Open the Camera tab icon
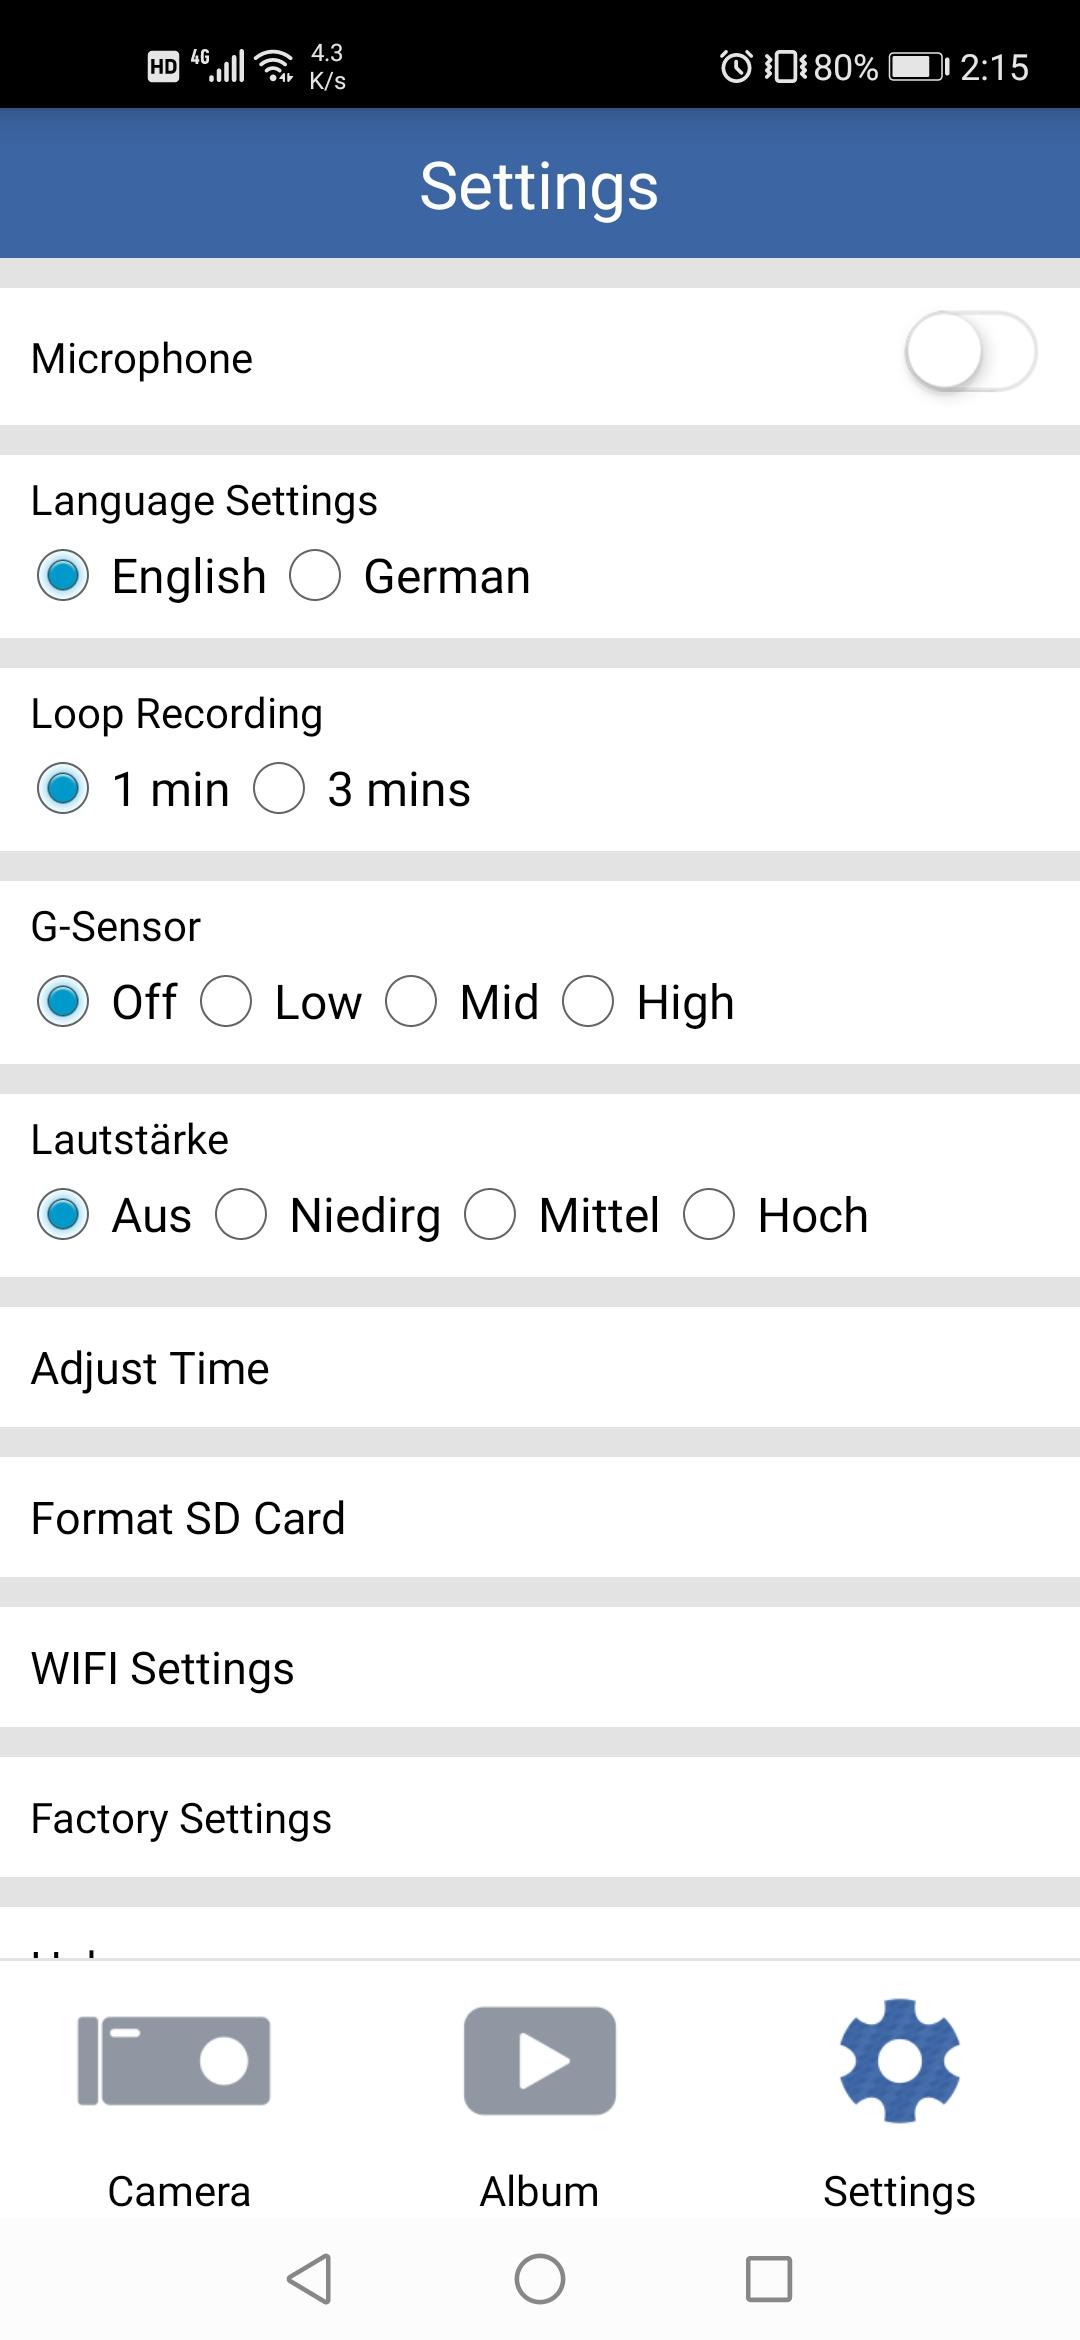This screenshot has width=1080, height=2340. pyautogui.click(x=175, y=2060)
